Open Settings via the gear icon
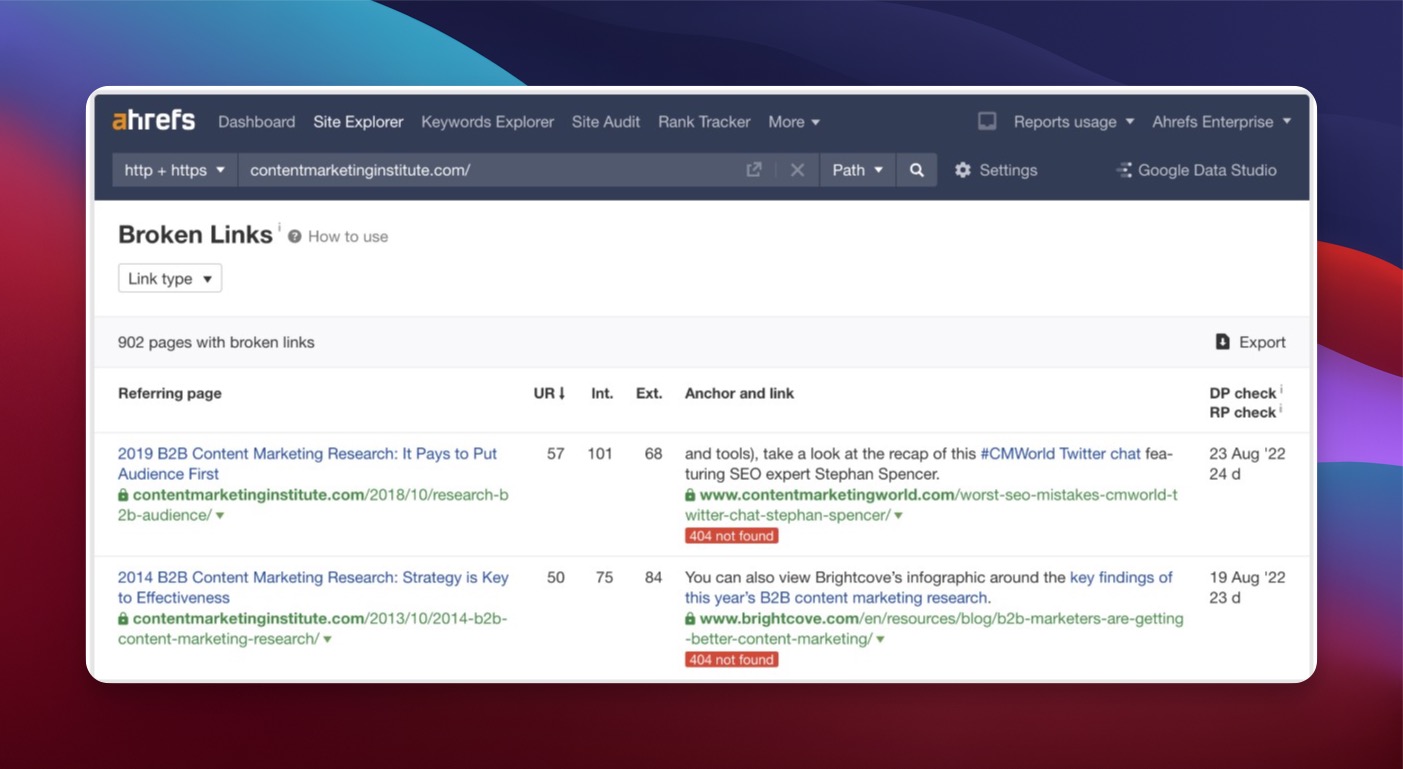Image resolution: width=1403 pixels, height=769 pixels. coord(962,170)
